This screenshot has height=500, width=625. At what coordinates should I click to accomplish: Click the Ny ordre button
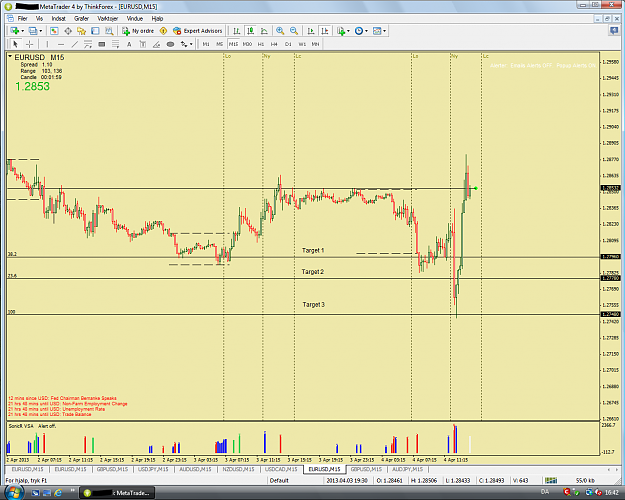[x=138, y=31]
